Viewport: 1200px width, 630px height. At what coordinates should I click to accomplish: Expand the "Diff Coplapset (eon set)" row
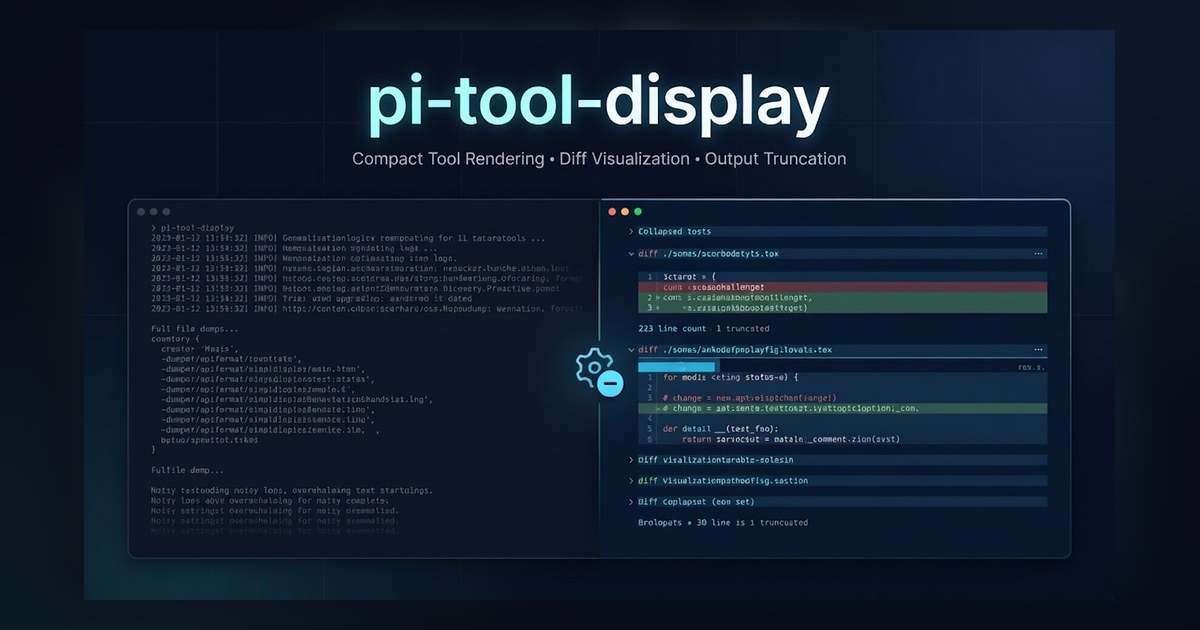(x=631, y=502)
